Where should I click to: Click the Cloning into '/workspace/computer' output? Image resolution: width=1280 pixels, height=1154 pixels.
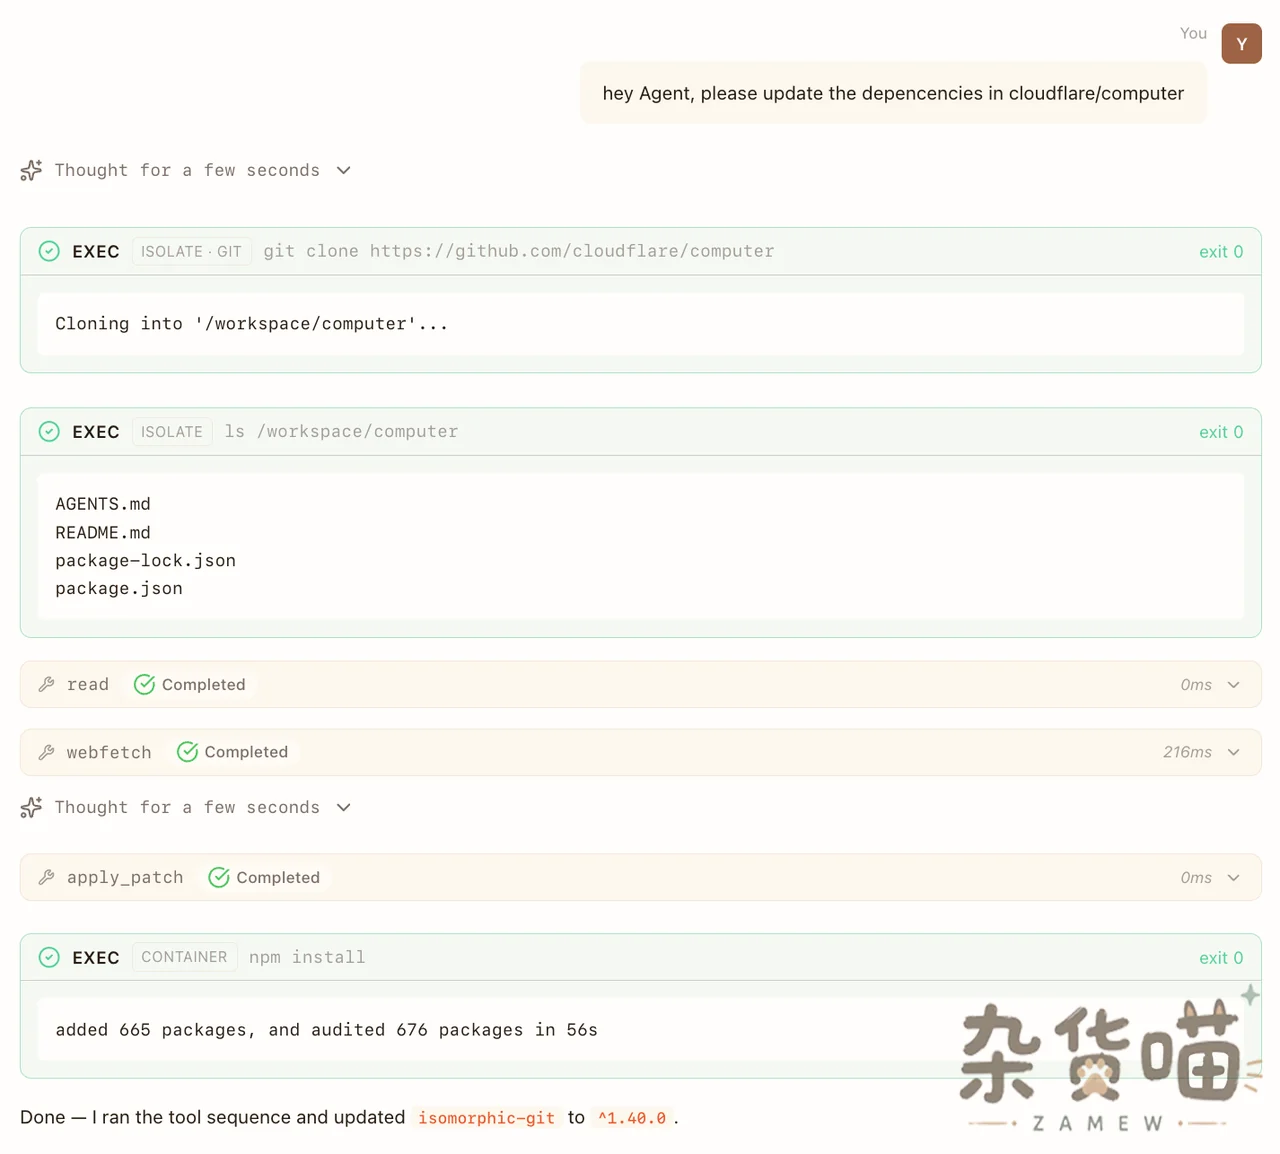pyautogui.click(x=251, y=324)
